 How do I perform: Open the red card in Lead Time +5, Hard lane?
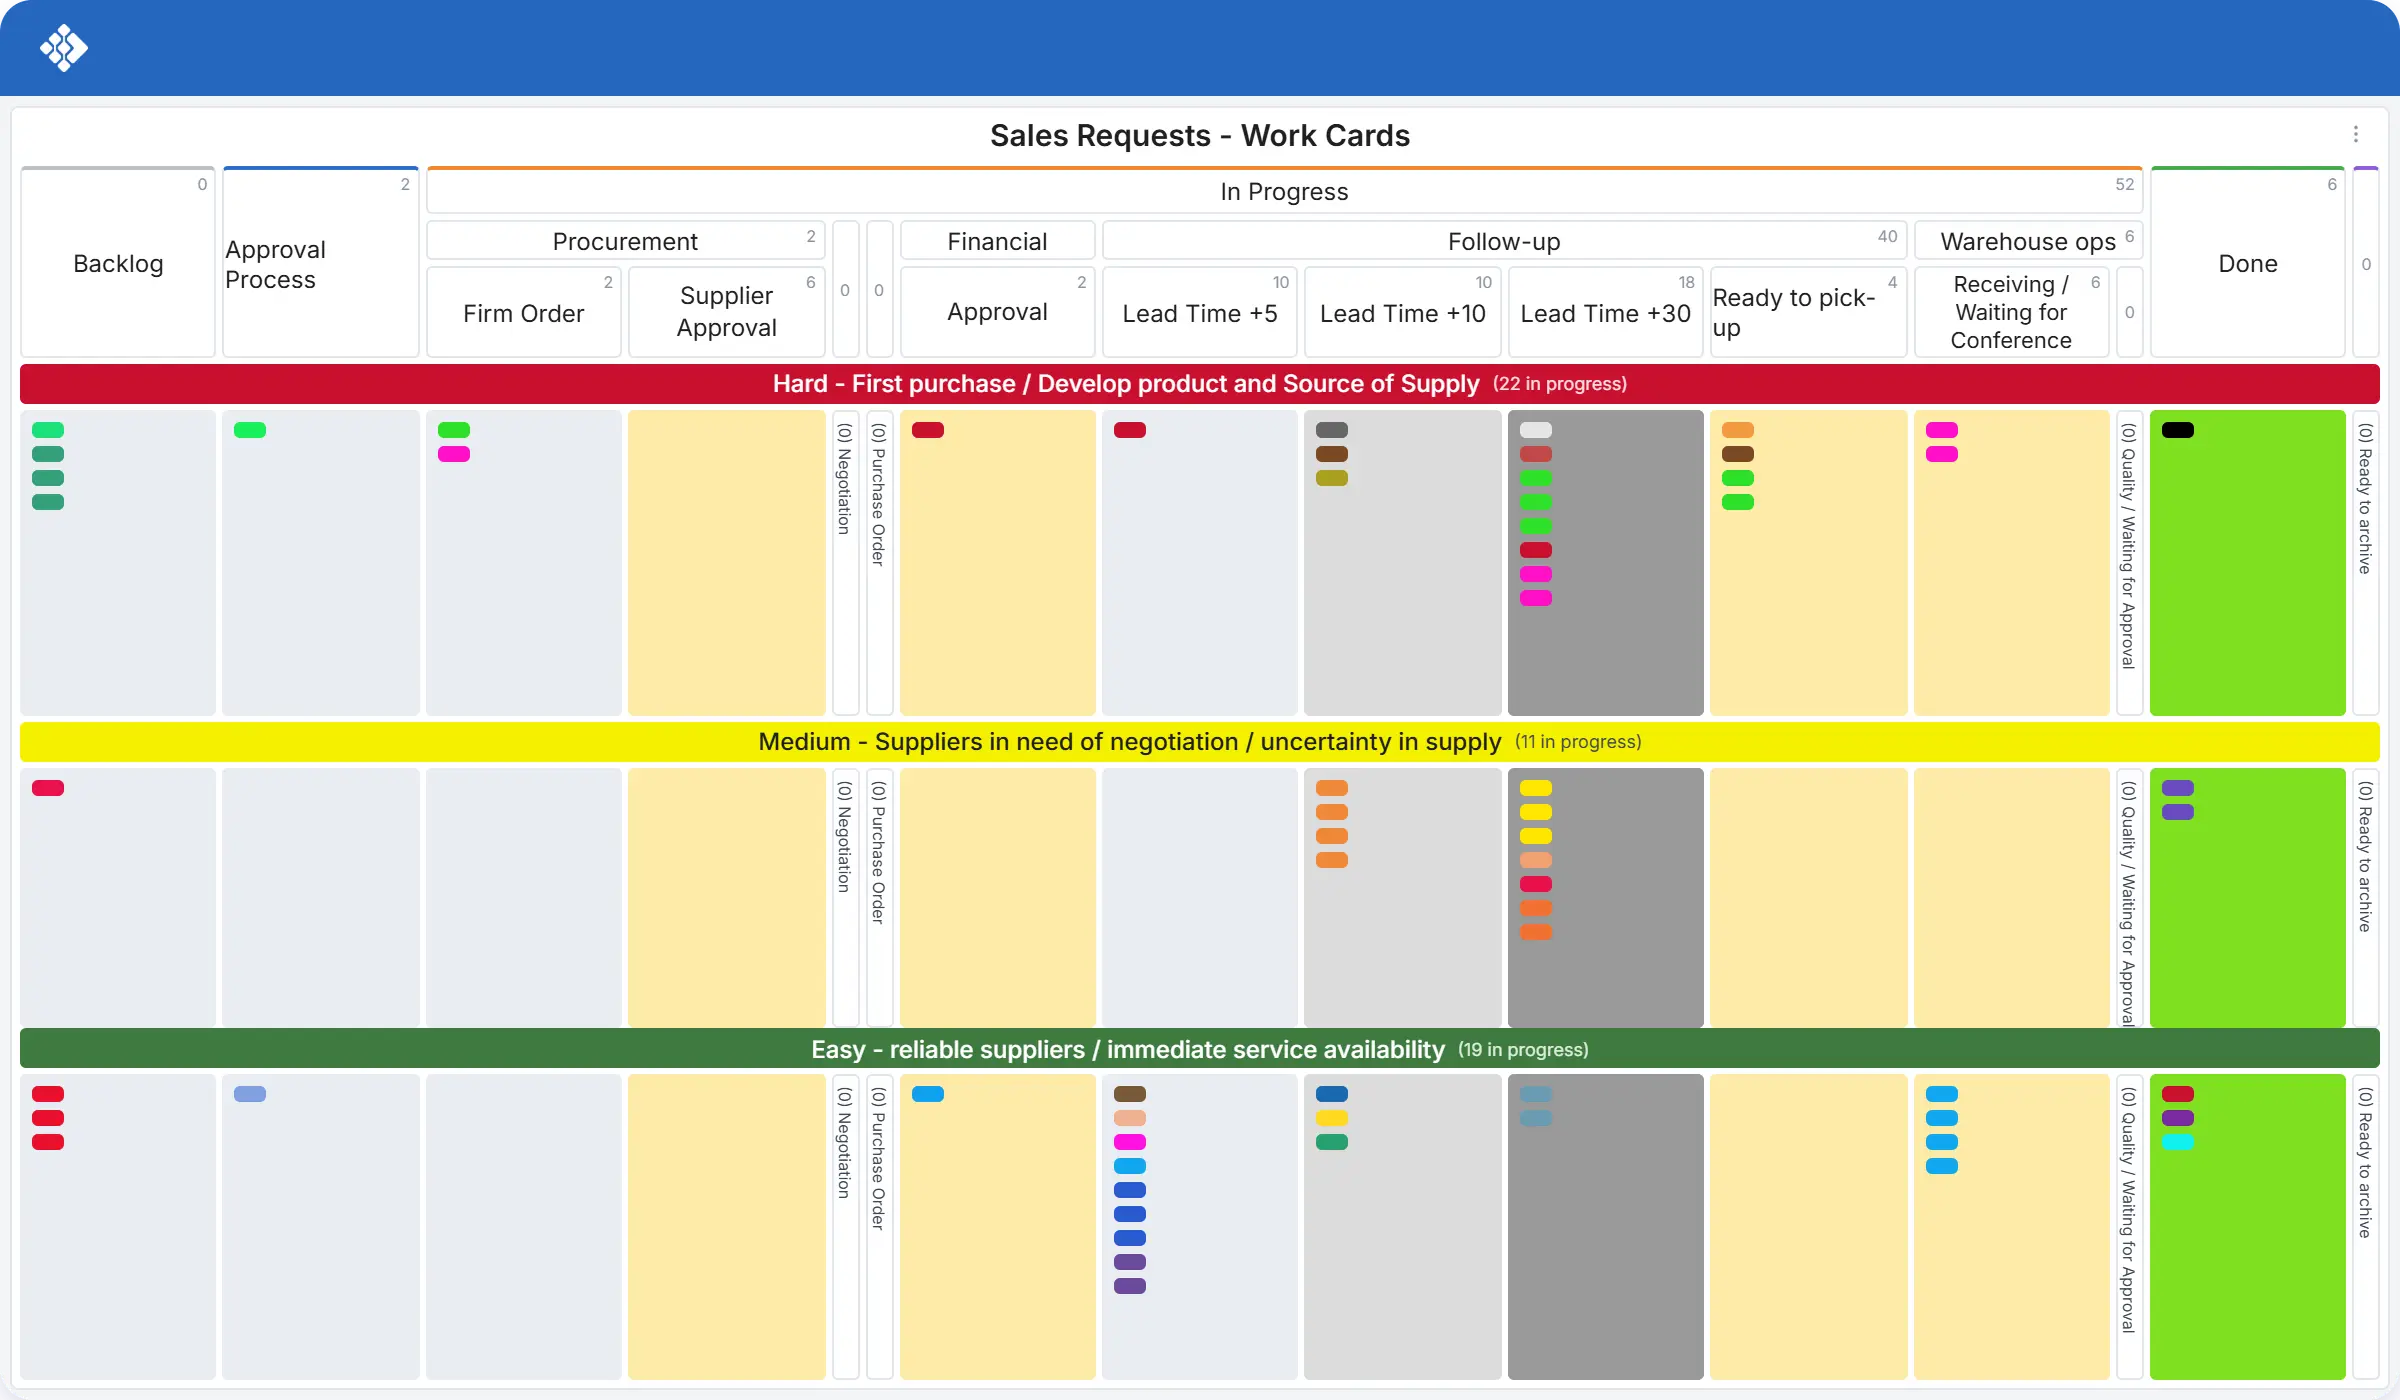coord(1130,430)
